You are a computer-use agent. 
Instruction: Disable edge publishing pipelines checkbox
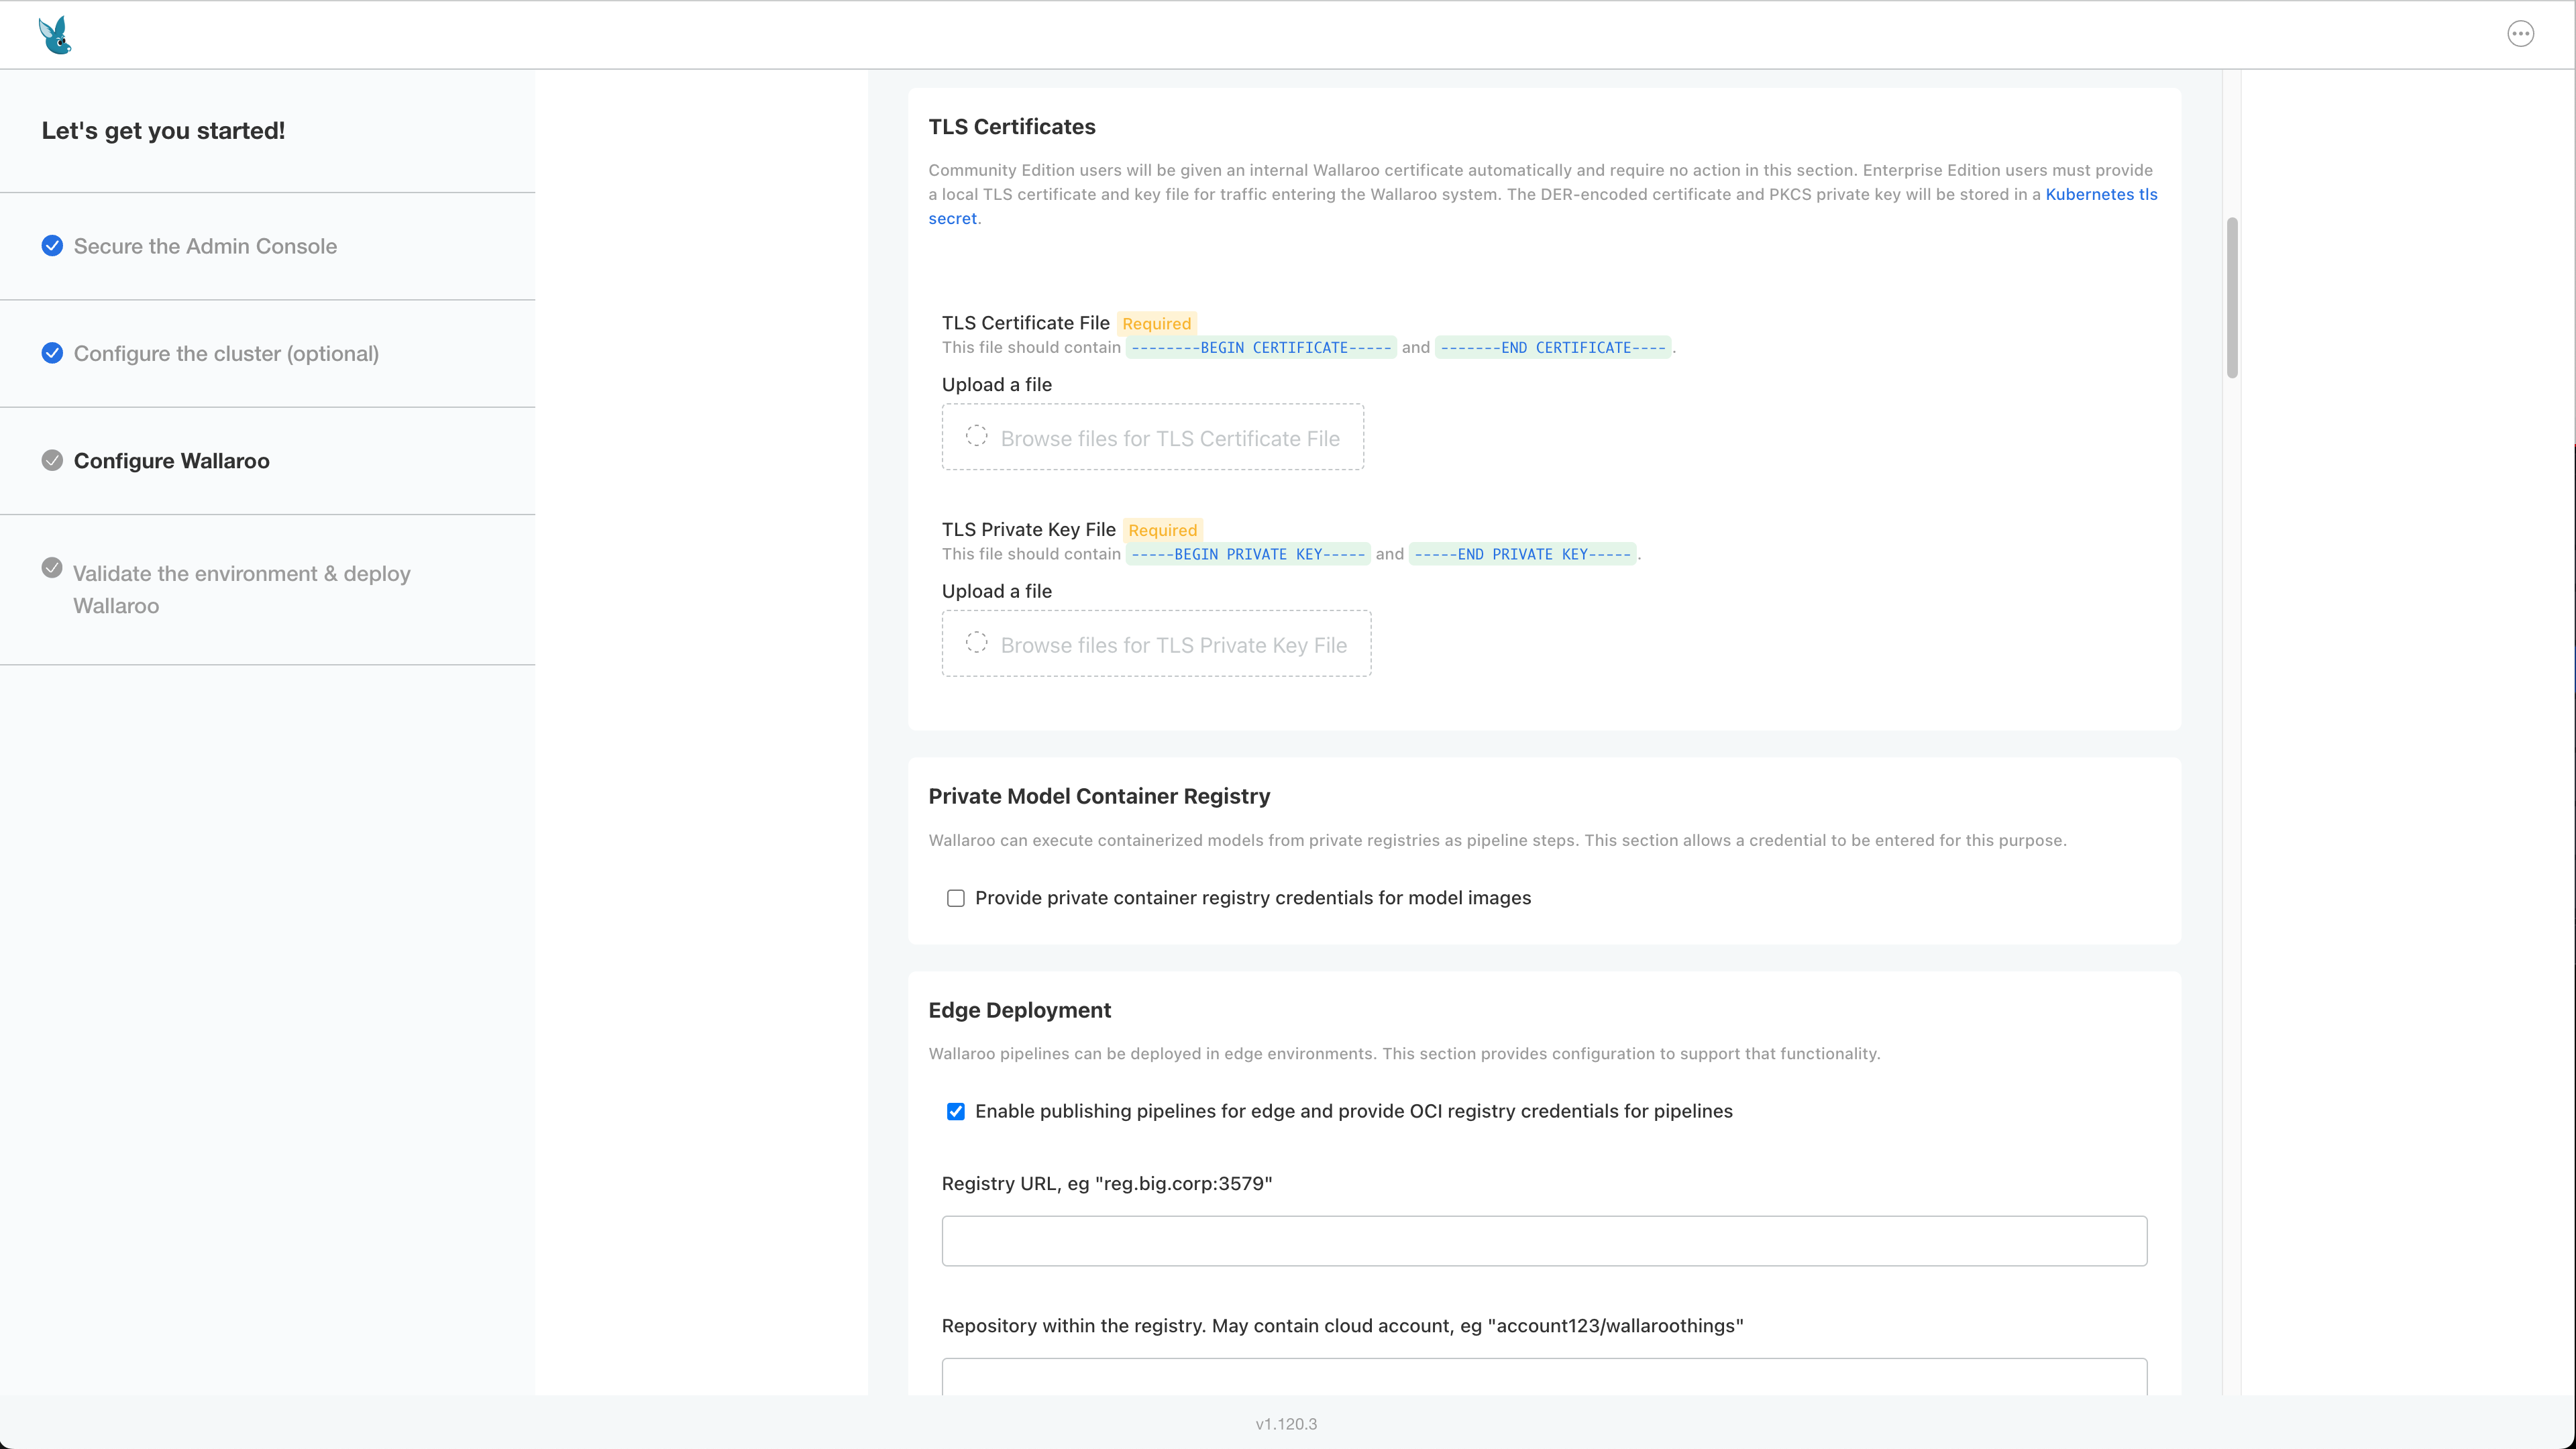955,1111
